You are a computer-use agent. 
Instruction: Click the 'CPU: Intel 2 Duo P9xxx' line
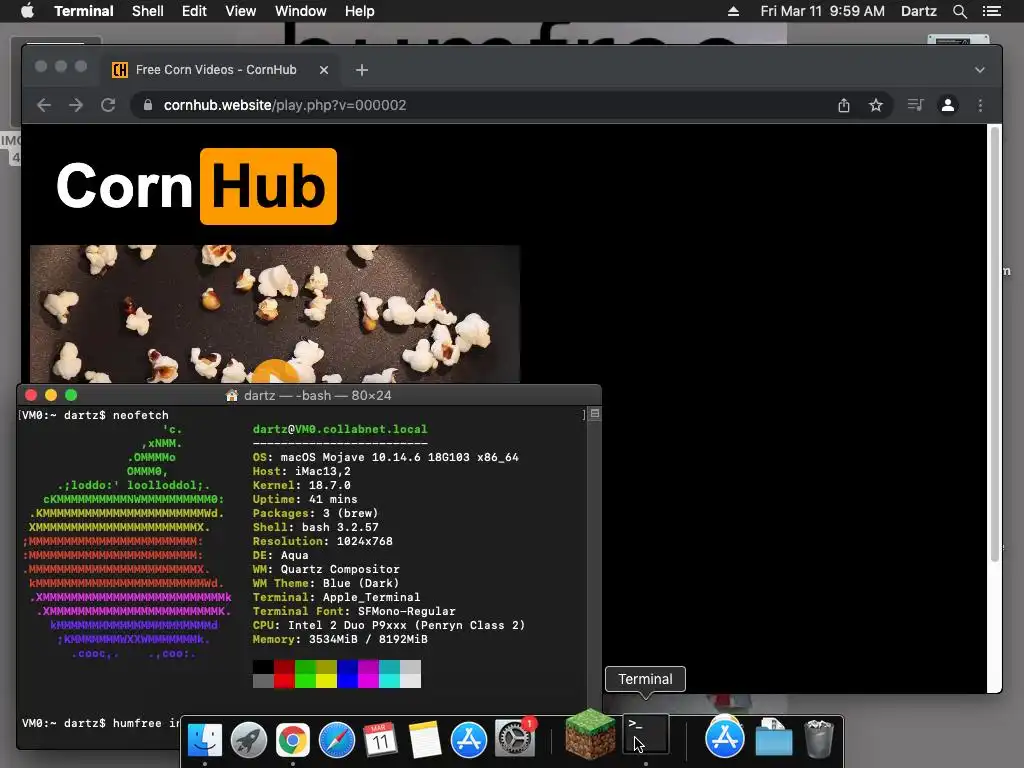[389, 625]
